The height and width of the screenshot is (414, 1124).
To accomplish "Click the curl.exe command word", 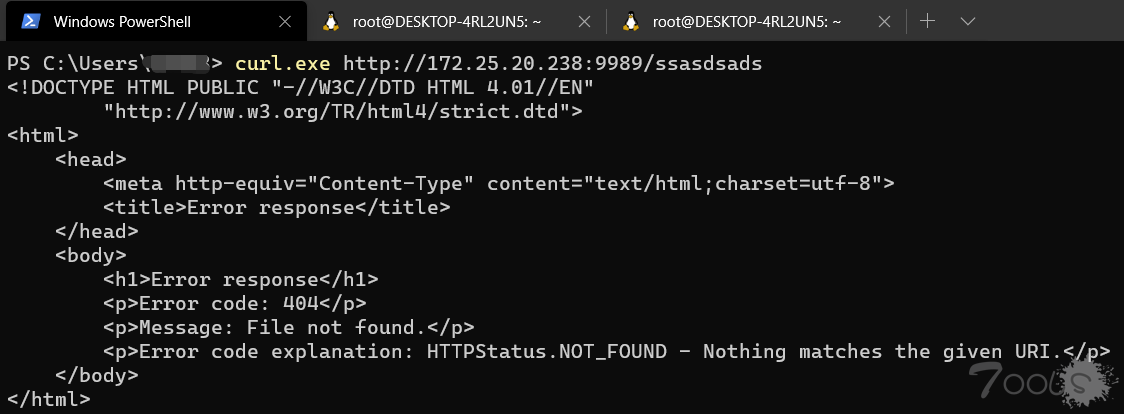I will coord(282,64).
